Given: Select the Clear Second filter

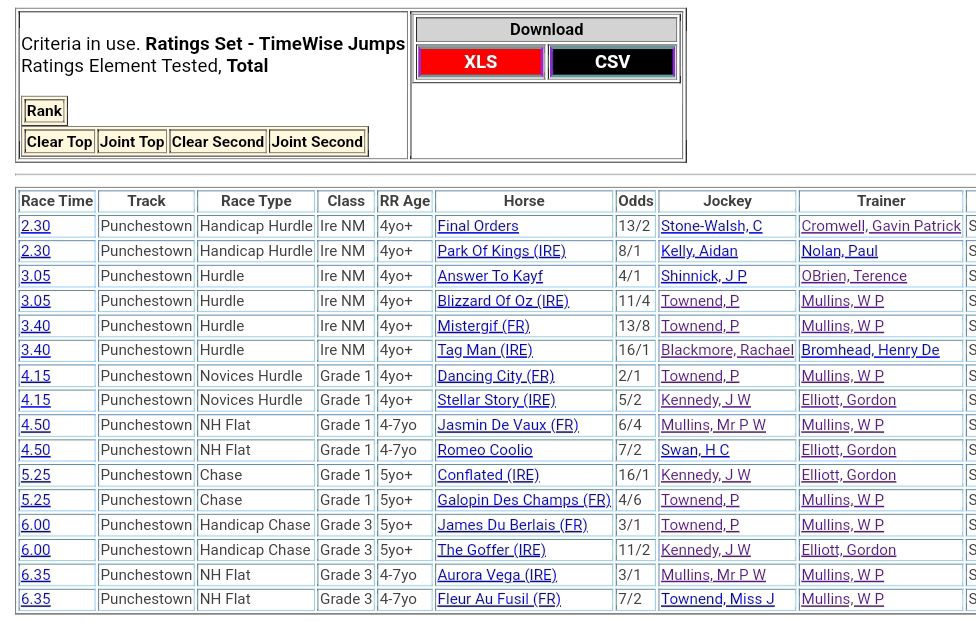Looking at the screenshot, I should click(217, 142).
